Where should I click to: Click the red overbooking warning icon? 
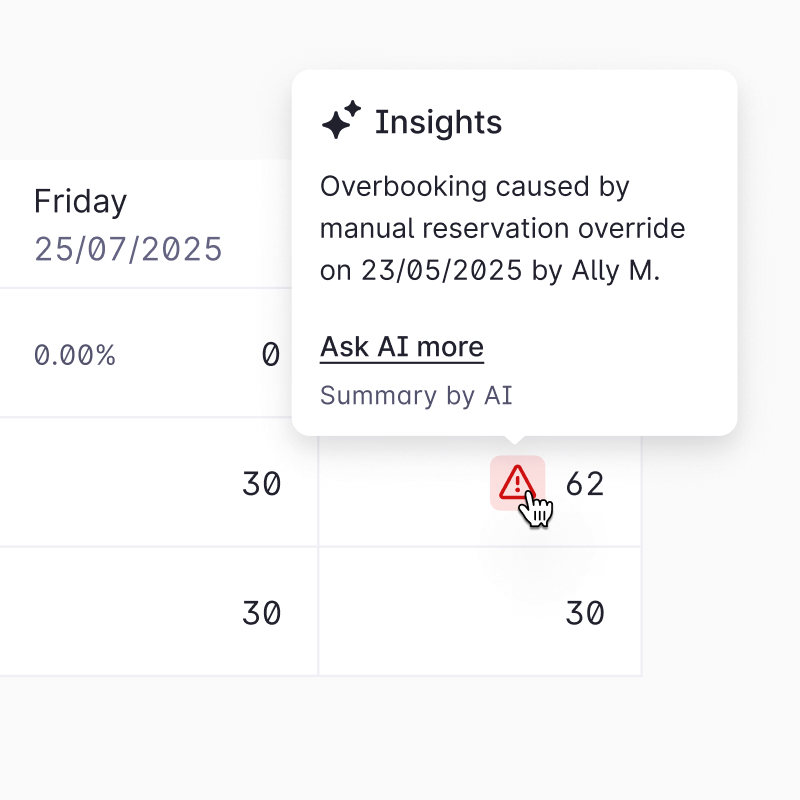point(516,482)
